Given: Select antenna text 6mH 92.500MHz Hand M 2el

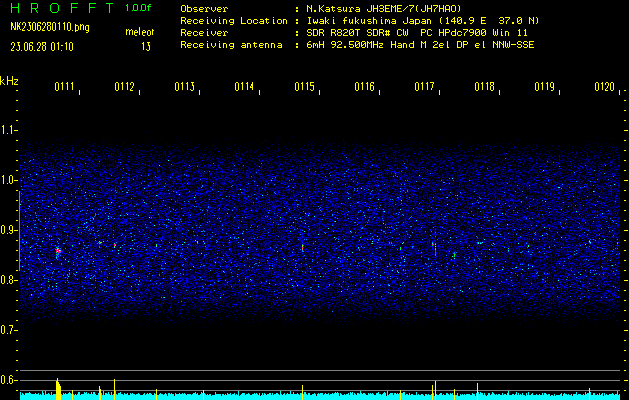Looking at the screenshot, I should 379,45.
